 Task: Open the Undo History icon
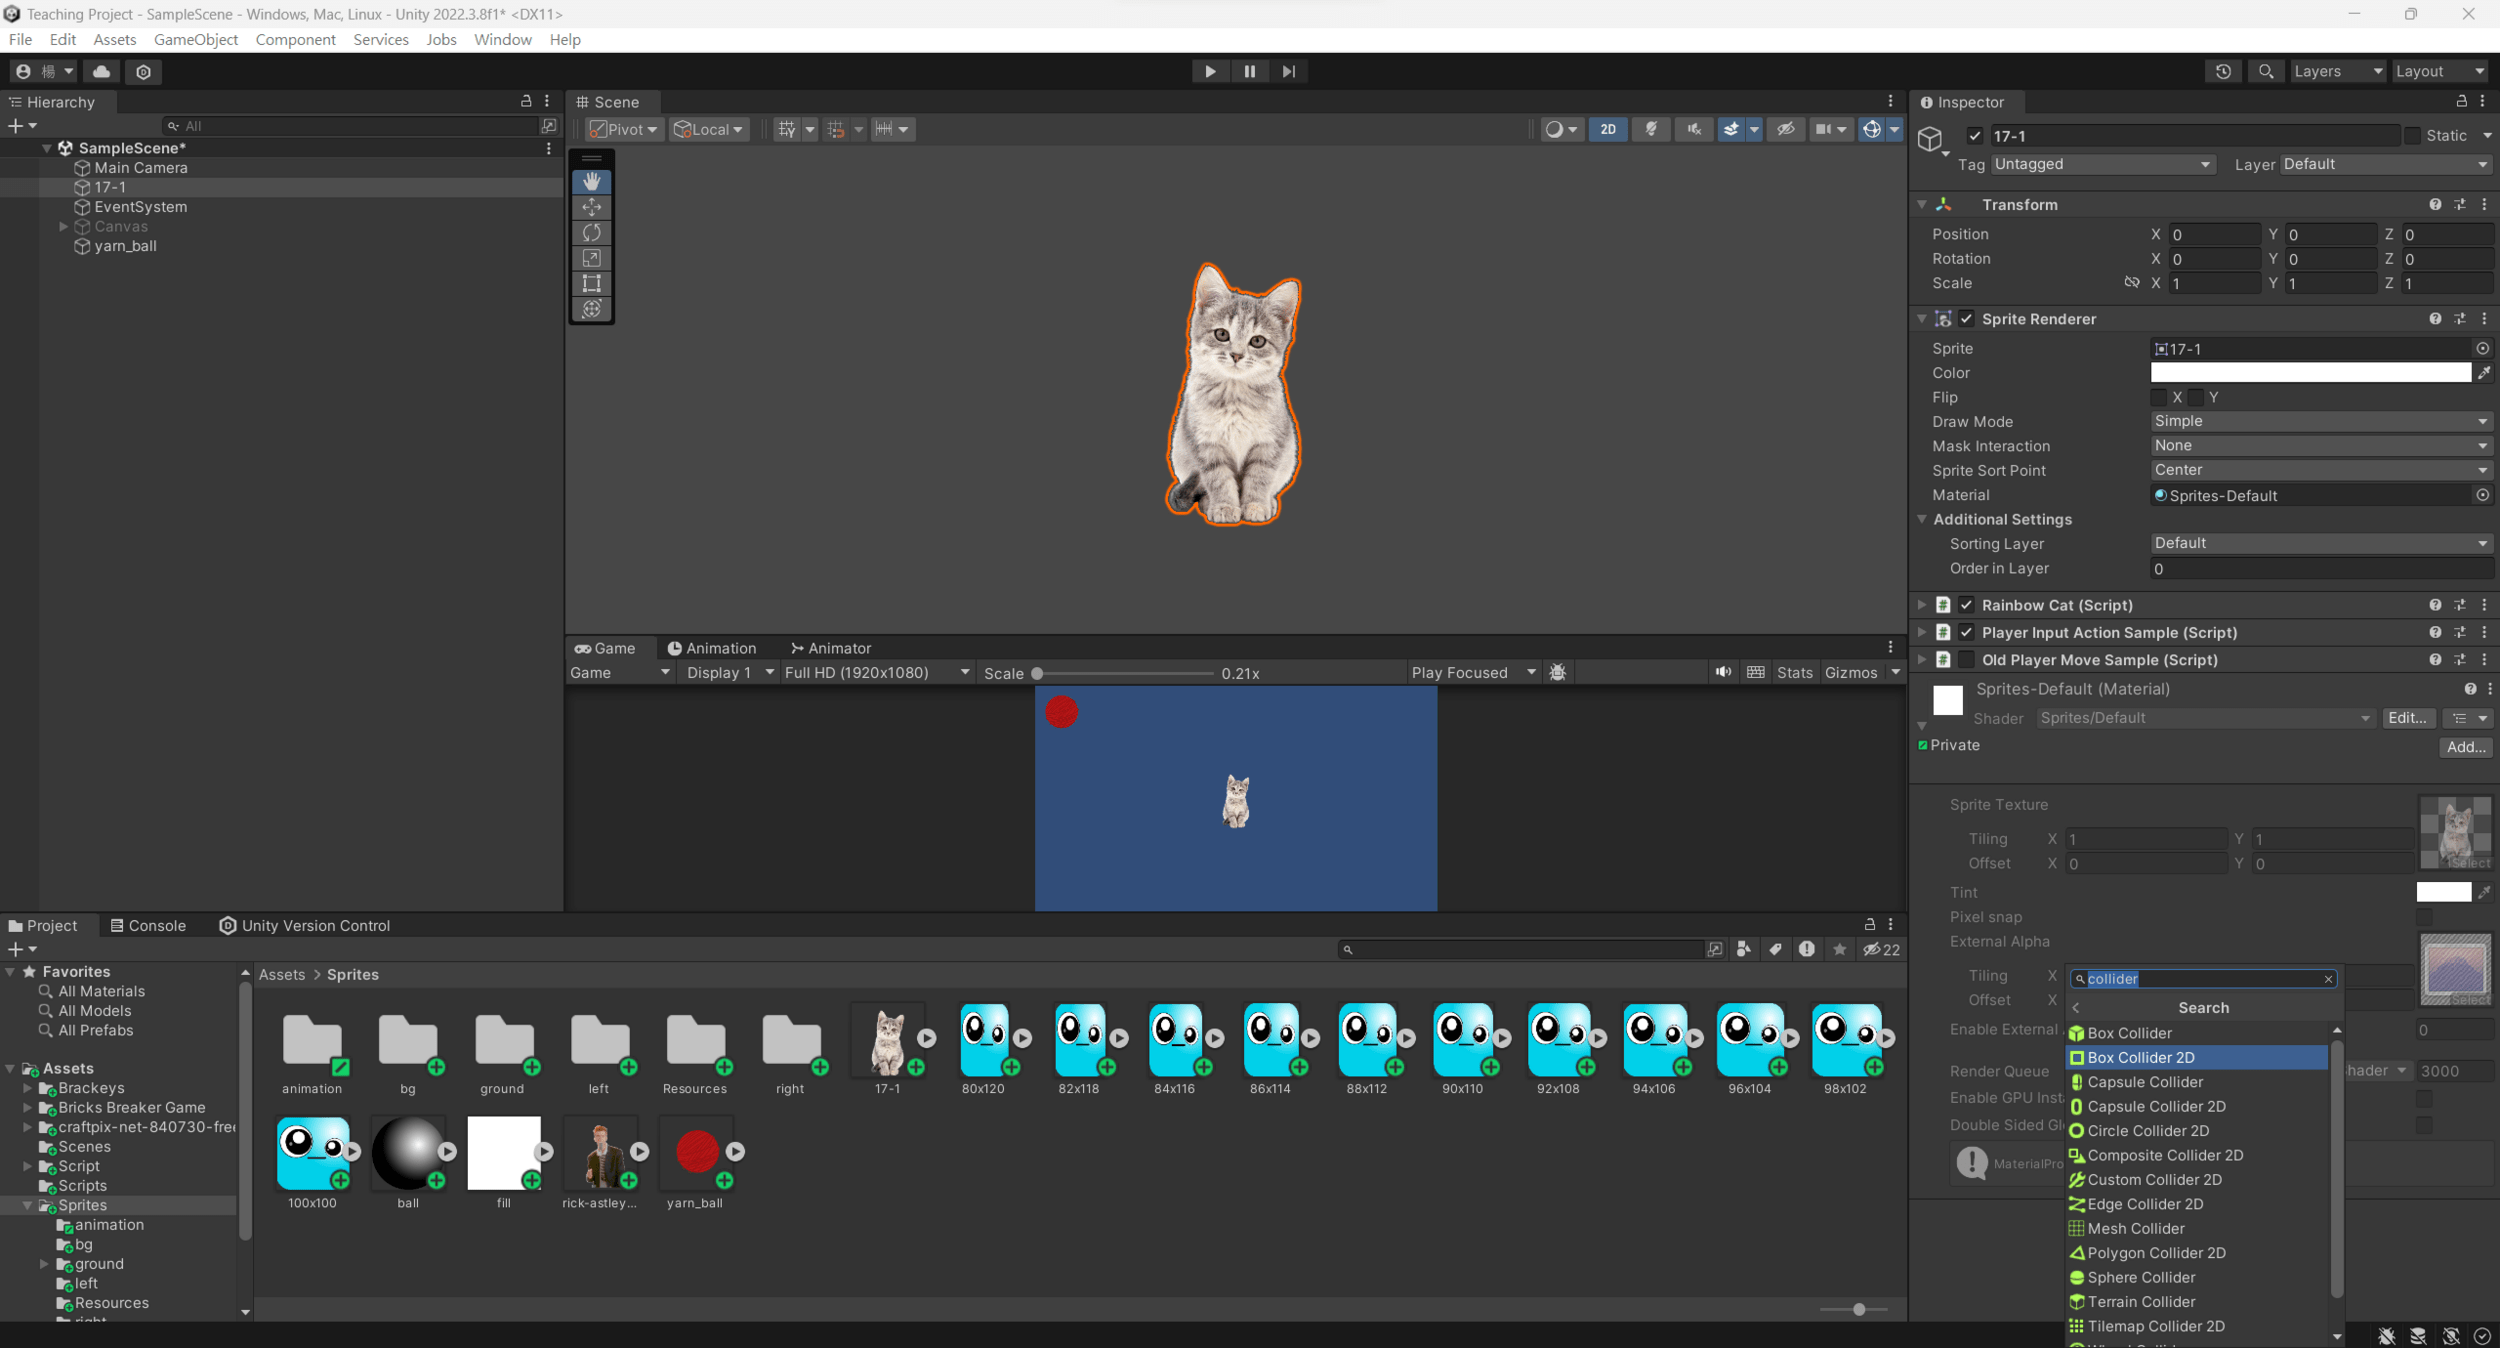point(2222,71)
